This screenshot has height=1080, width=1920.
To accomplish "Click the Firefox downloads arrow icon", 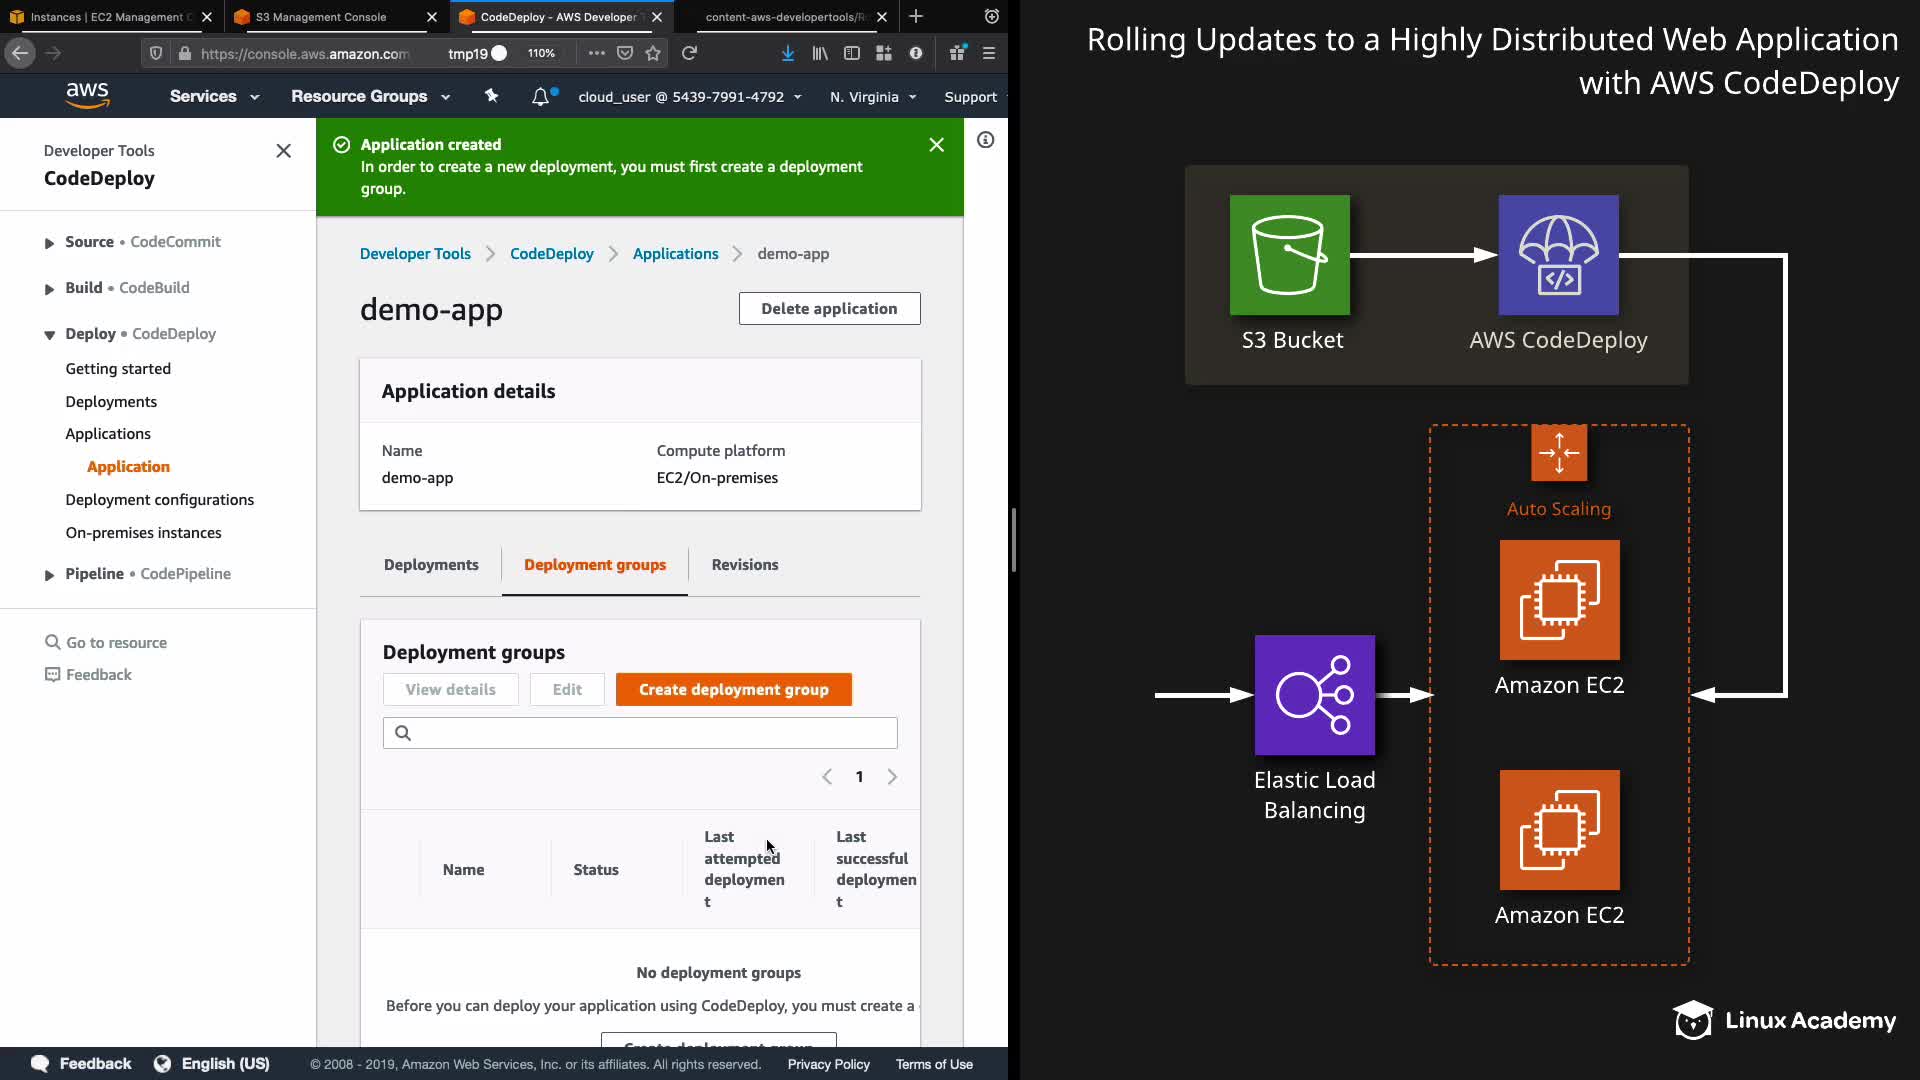I will (788, 53).
